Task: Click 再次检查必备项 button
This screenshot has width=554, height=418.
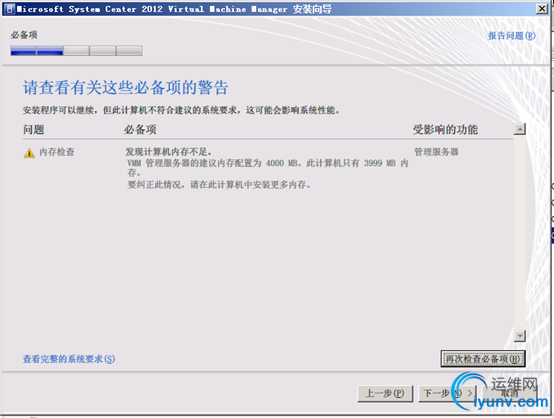Action: 483,359
